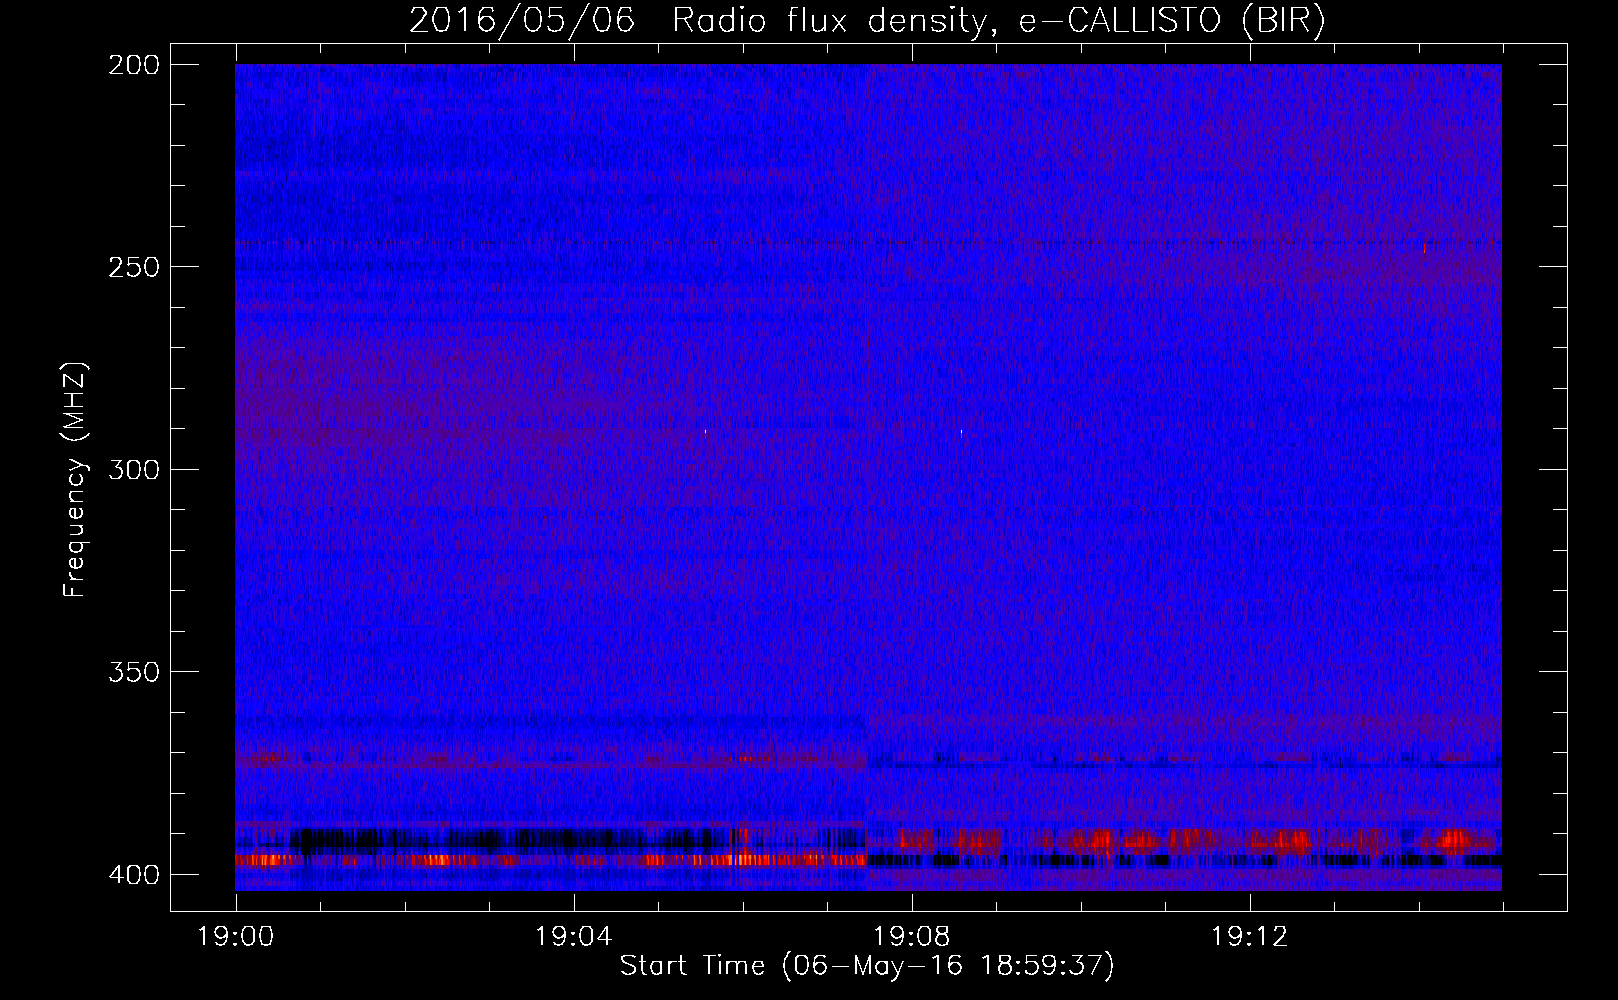Click the 19:12 time tick label
The height and width of the screenshot is (1000, 1618).
[x=1250, y=937]
